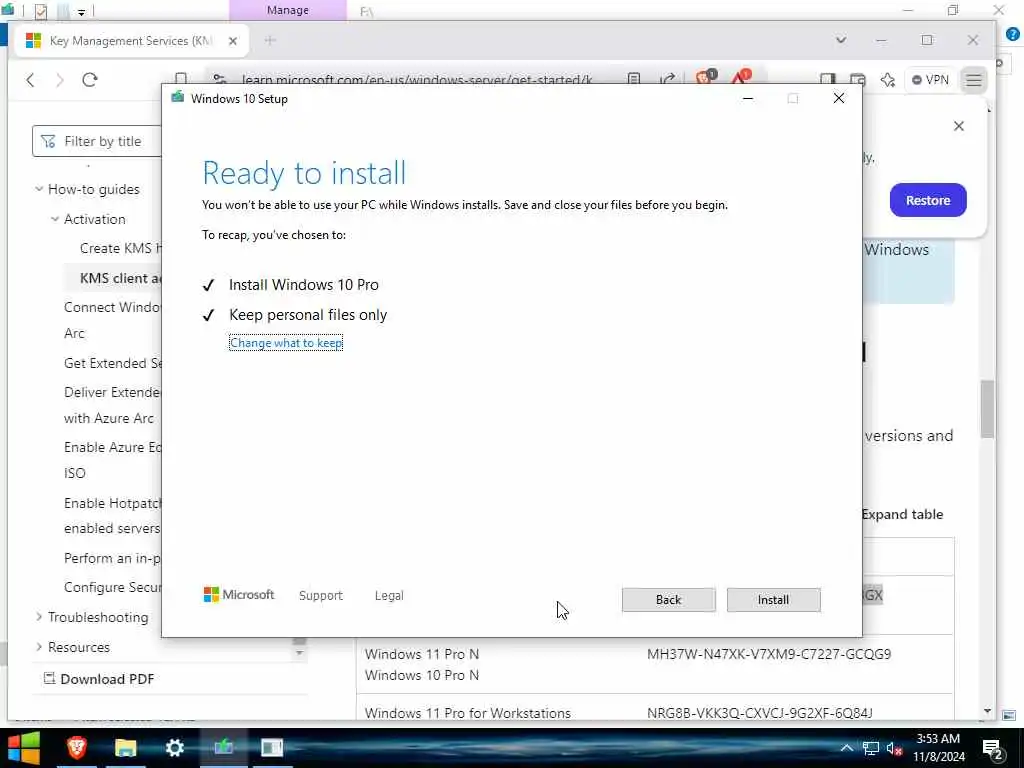
Task: Open the notification center icon
Action: (x=992, y=749)
